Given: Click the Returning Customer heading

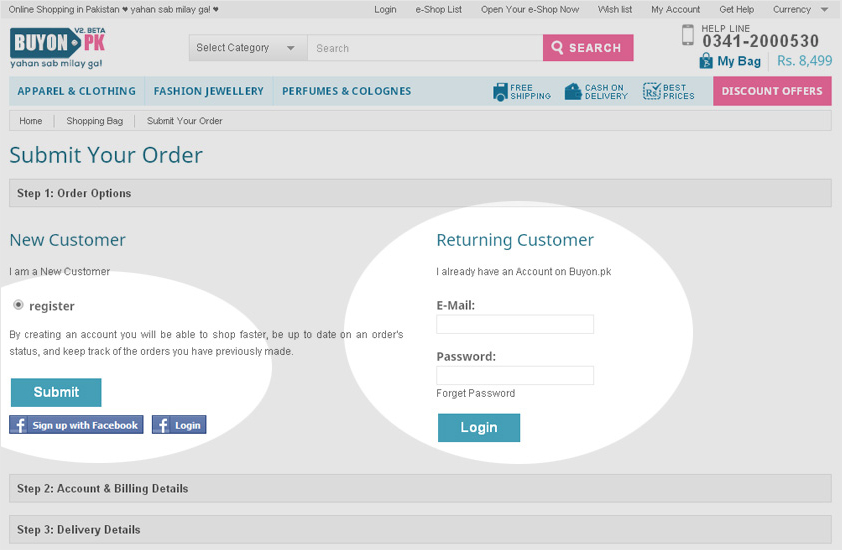Looking at the screenshot, I should [x=515, y=240].
